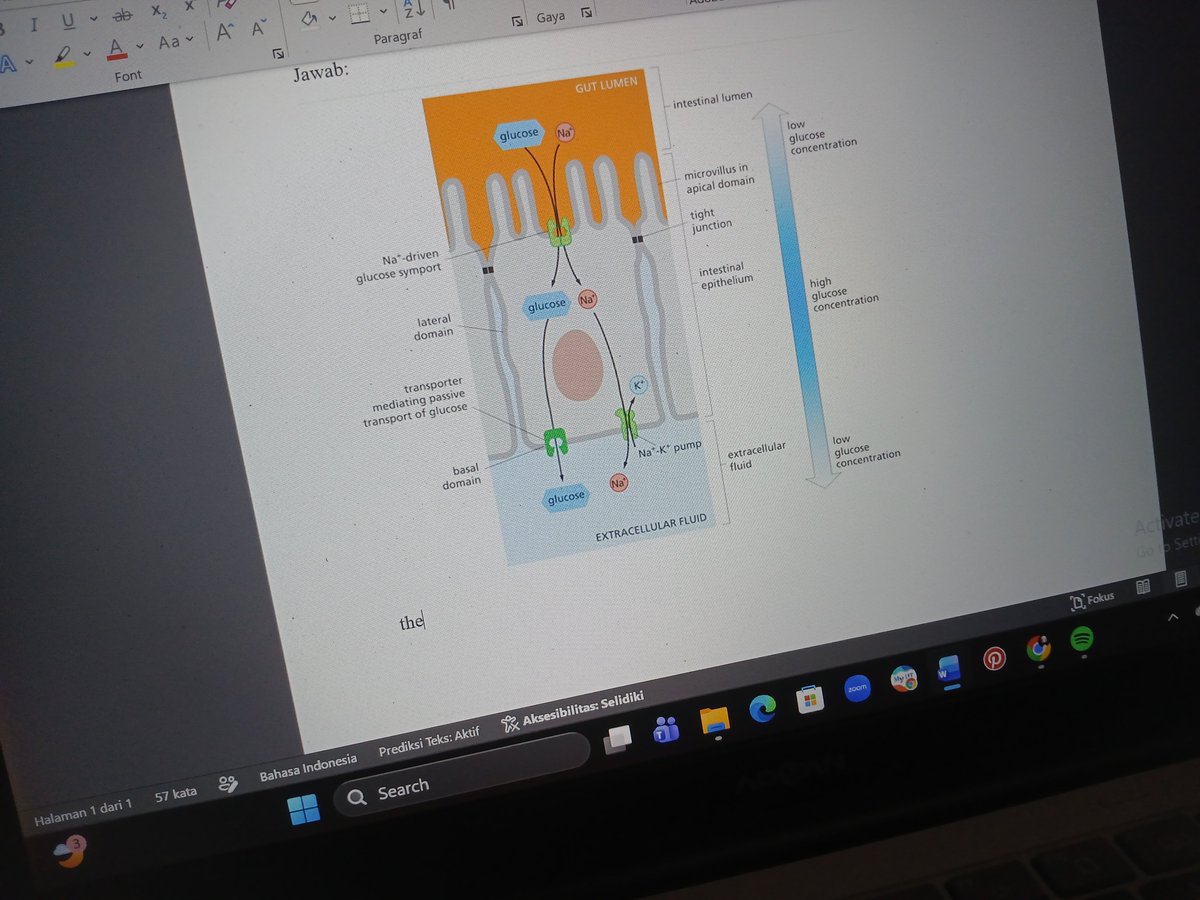Open Pinterest from taskbar
The image size is (1200, 900).
[994, 658]
